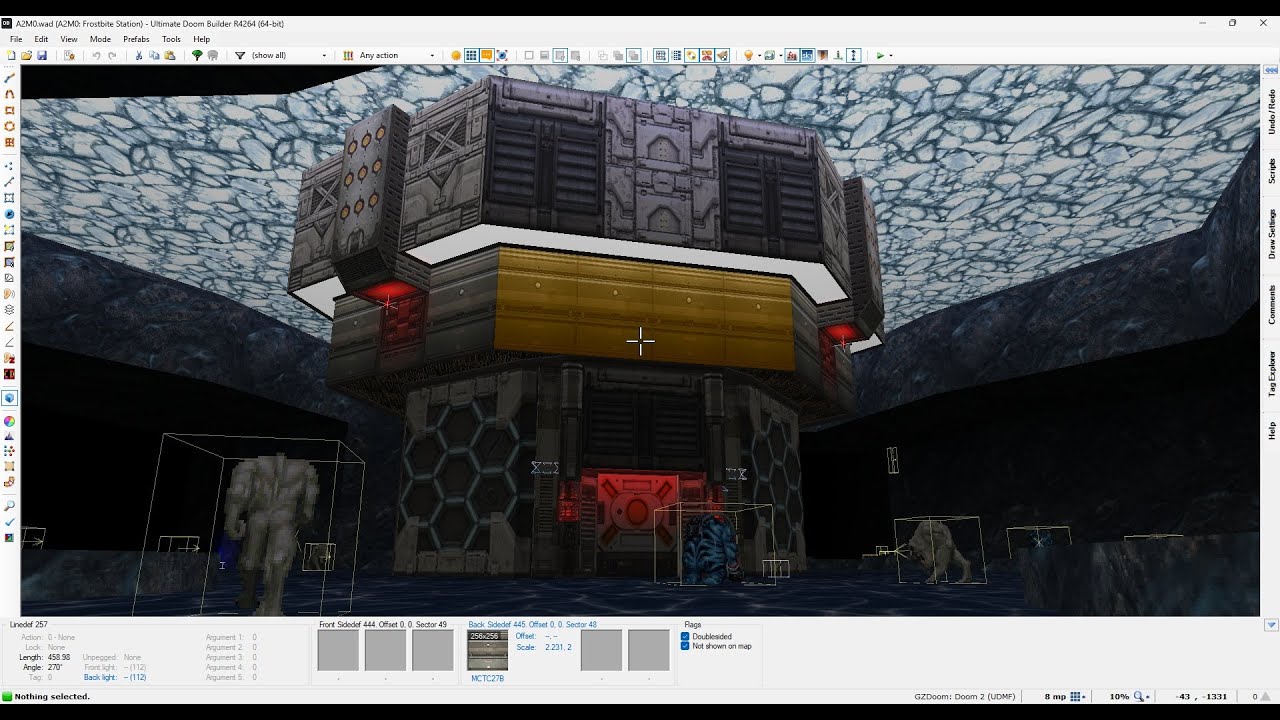Viewport: 1280px width, 720px height.
Task: Open the View menu
Action: tap(69, 39)
